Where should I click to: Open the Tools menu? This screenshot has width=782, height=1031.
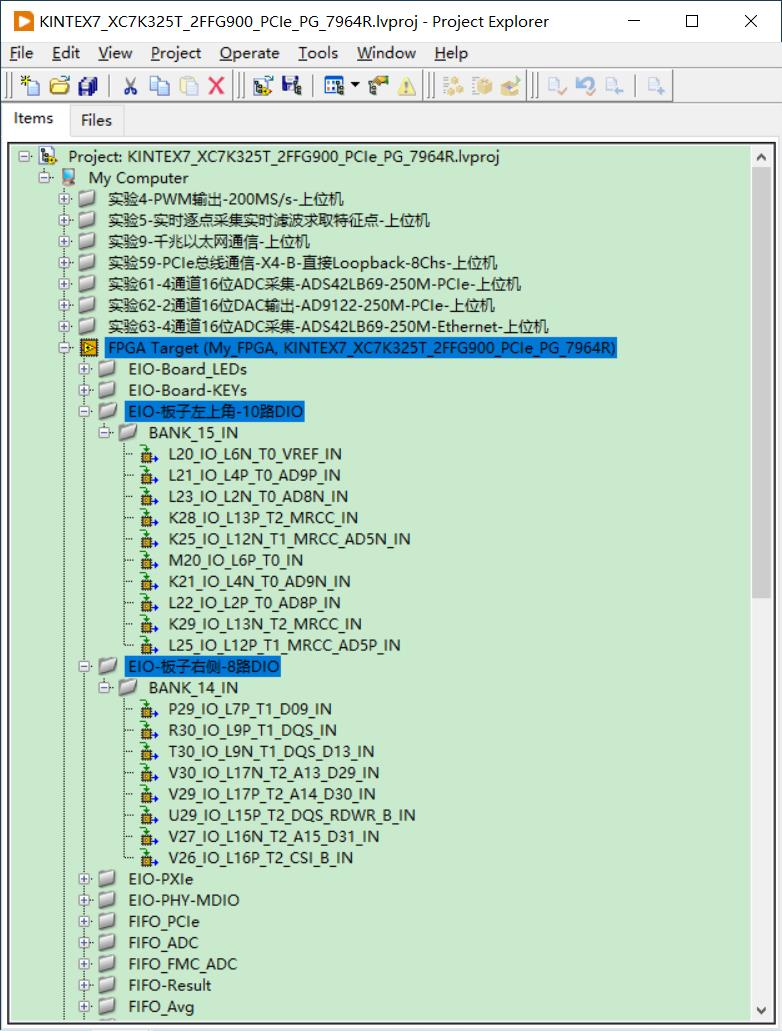(x=318, y=53)
